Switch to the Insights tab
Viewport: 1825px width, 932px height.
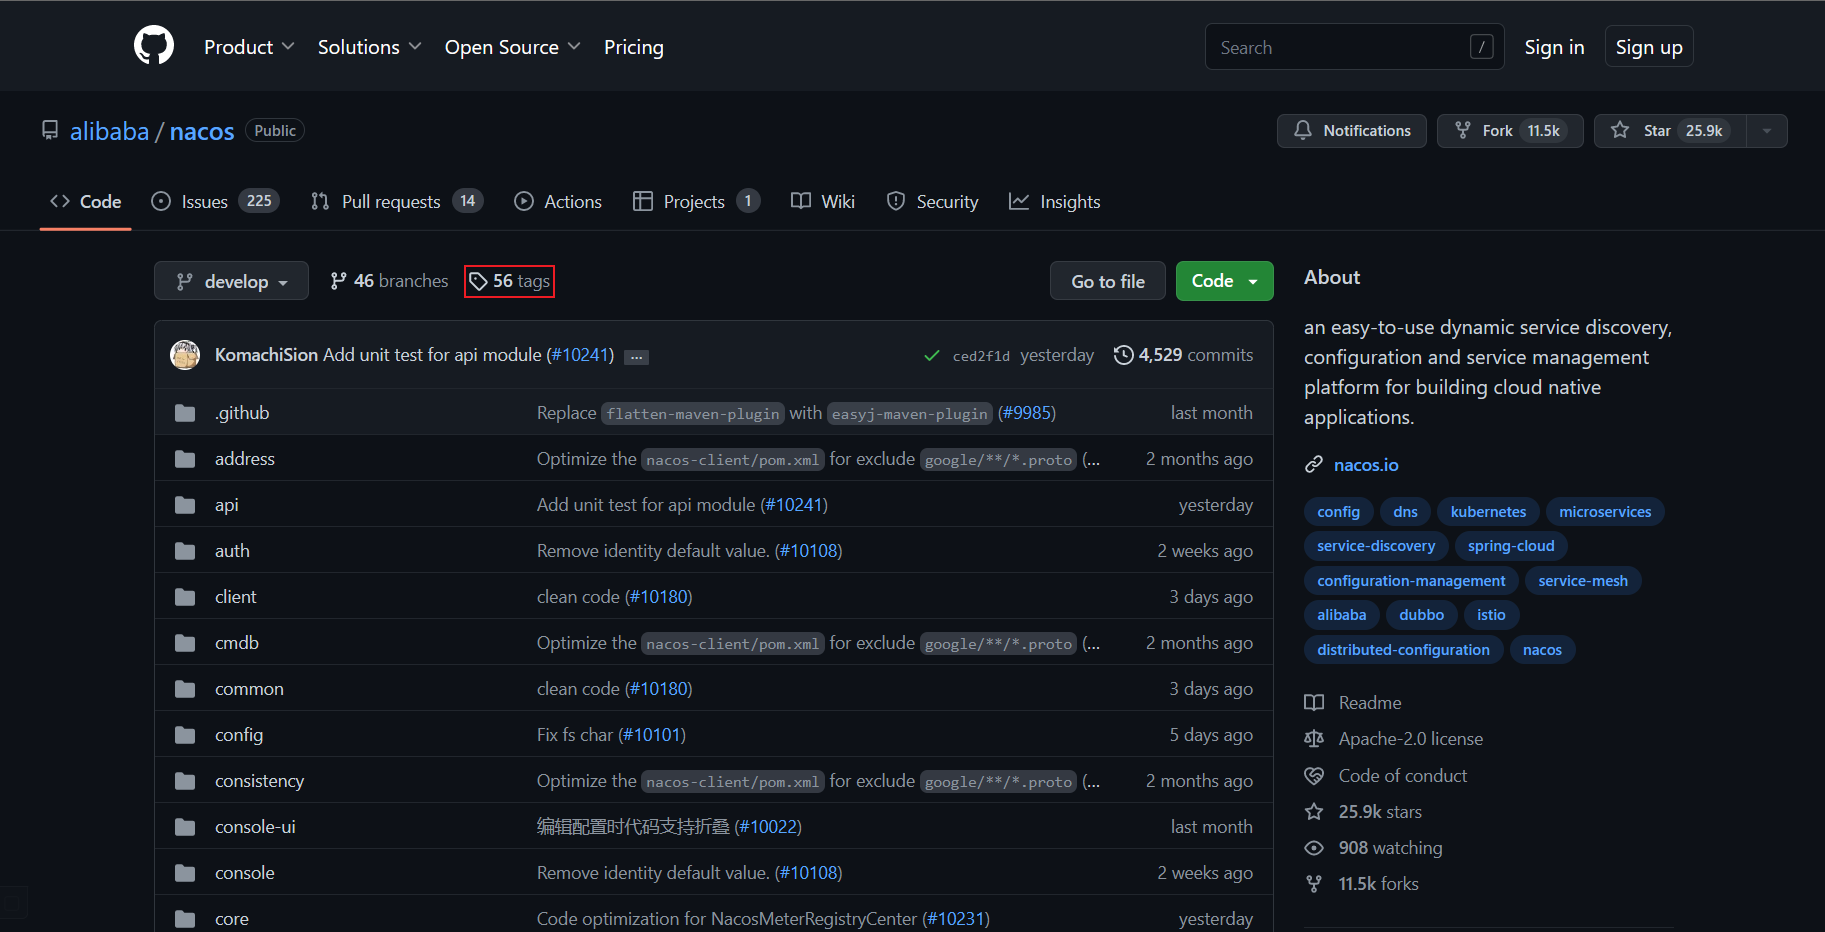pyautogui.click(x=1055, y=201)
